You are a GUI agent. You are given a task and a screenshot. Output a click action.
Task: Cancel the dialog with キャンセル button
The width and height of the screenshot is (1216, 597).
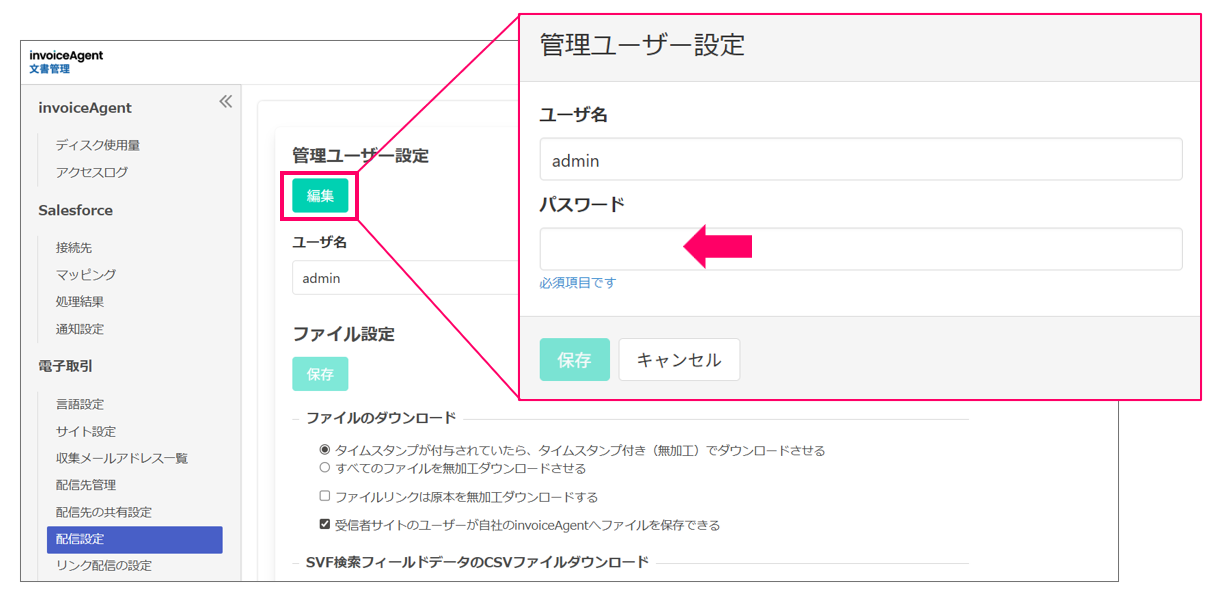tap(679, 360)
